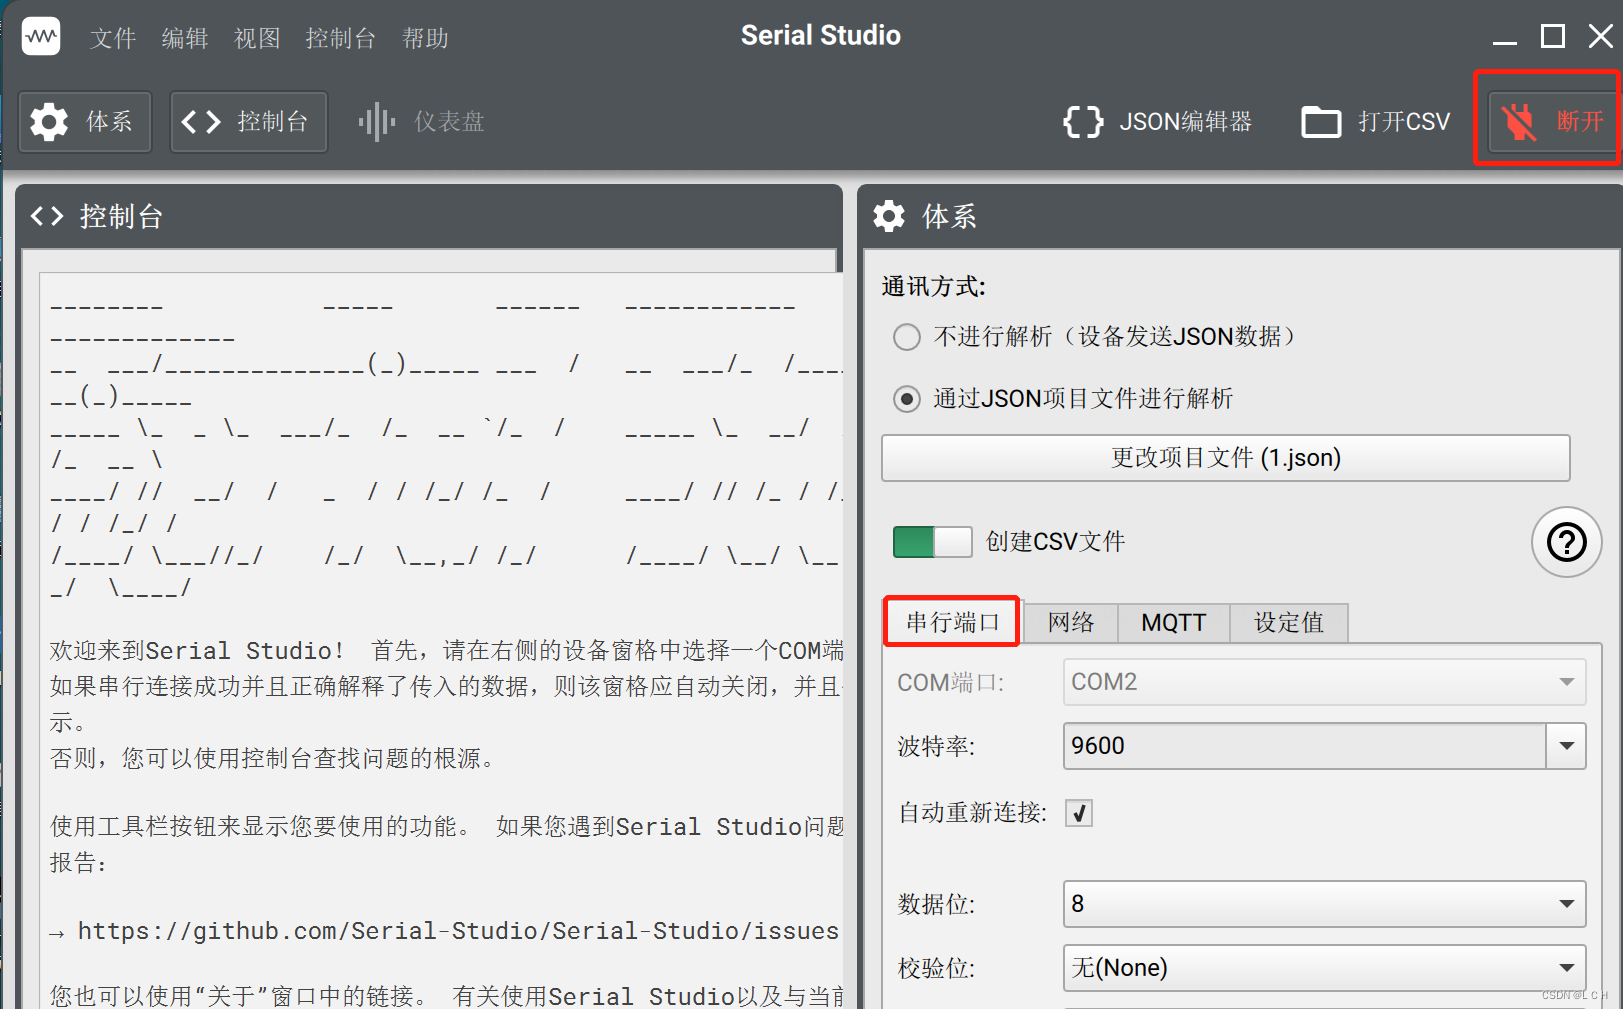
Task: Click the 断开 disconnect plug button
Action: point(1552,122)
